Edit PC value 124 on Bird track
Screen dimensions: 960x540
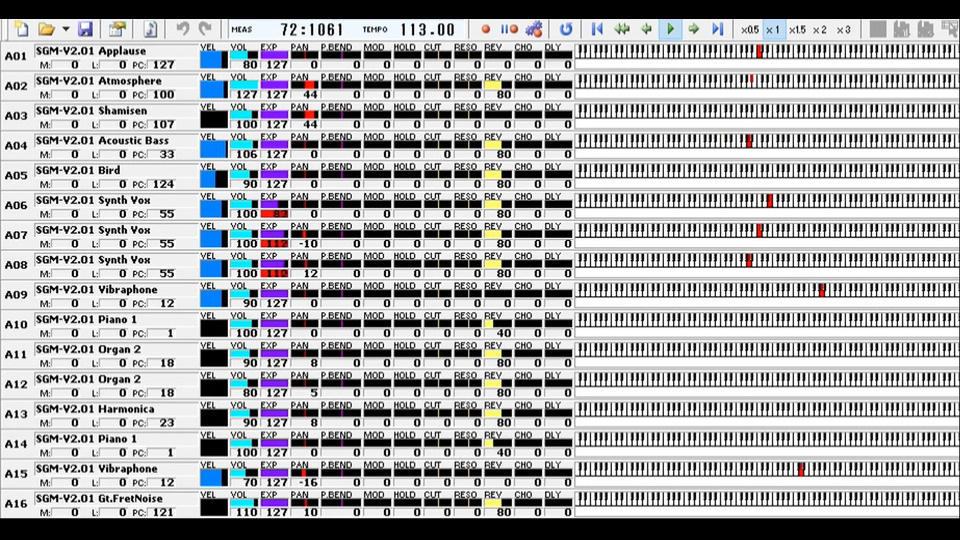pos(162,184)
